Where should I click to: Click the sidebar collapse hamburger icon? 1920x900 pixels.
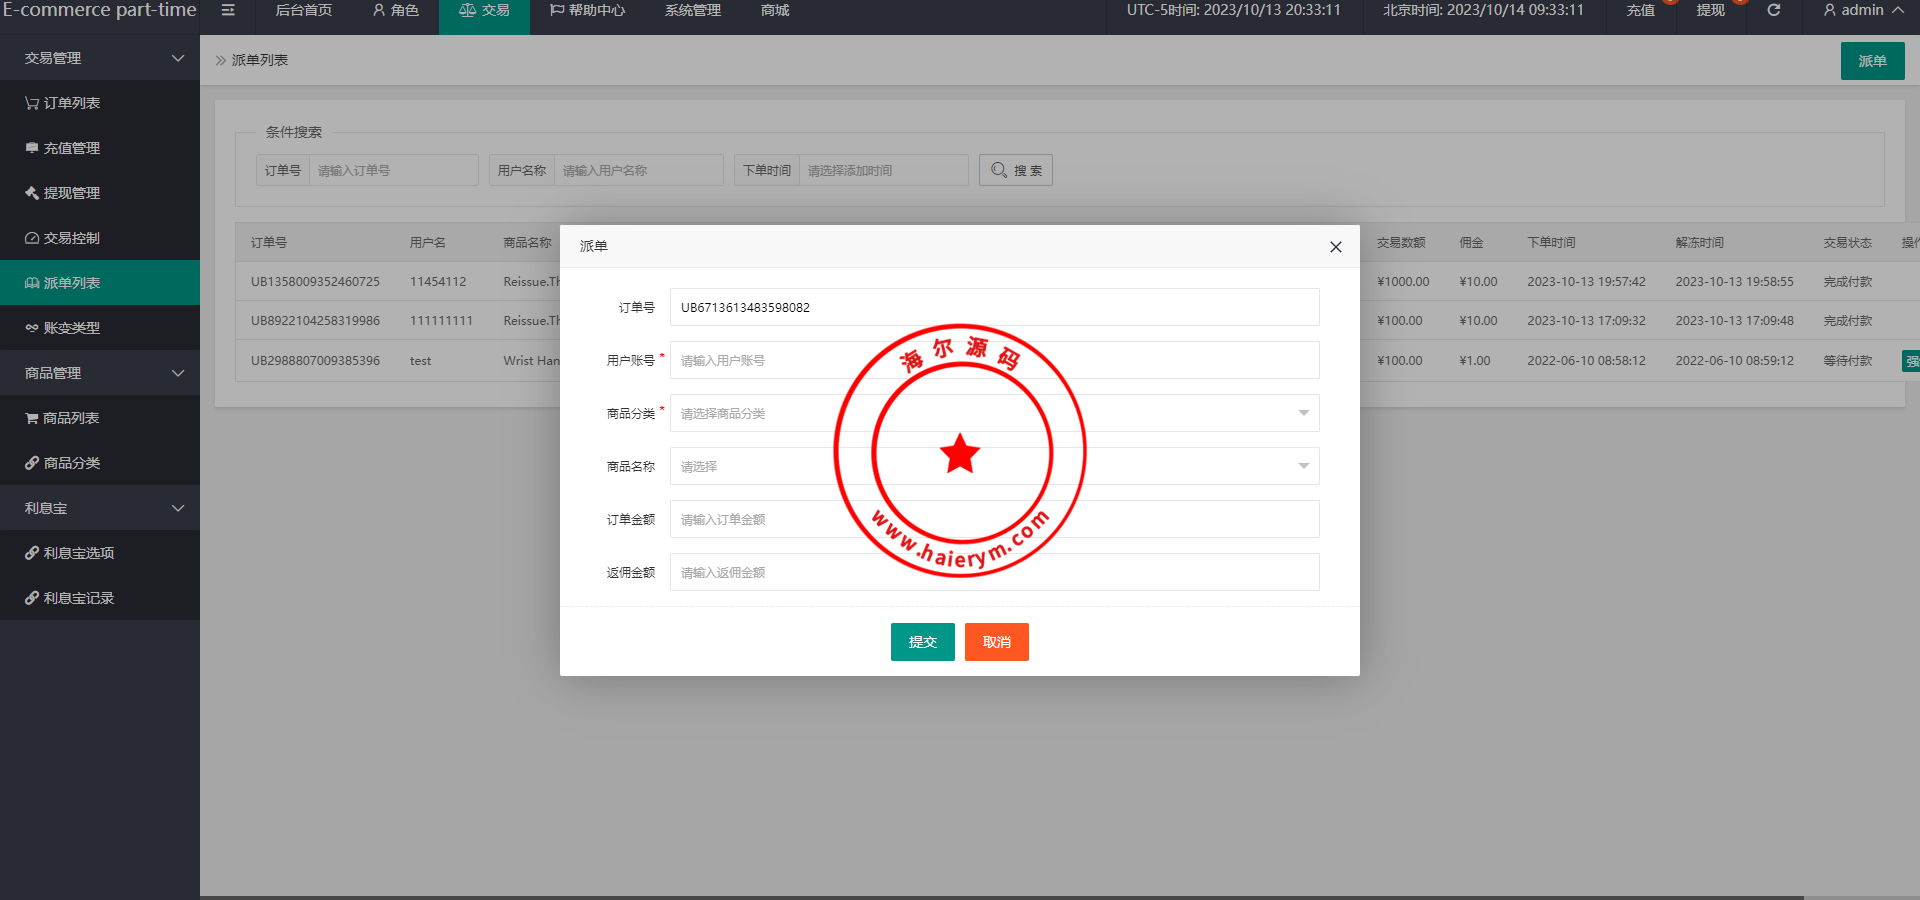[x=228, y=10]
